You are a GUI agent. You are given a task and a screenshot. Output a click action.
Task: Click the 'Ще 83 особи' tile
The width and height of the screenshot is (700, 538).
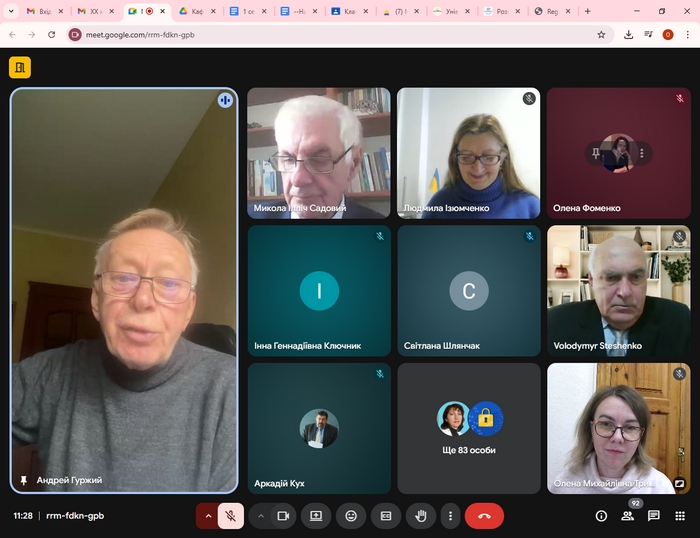468,428
